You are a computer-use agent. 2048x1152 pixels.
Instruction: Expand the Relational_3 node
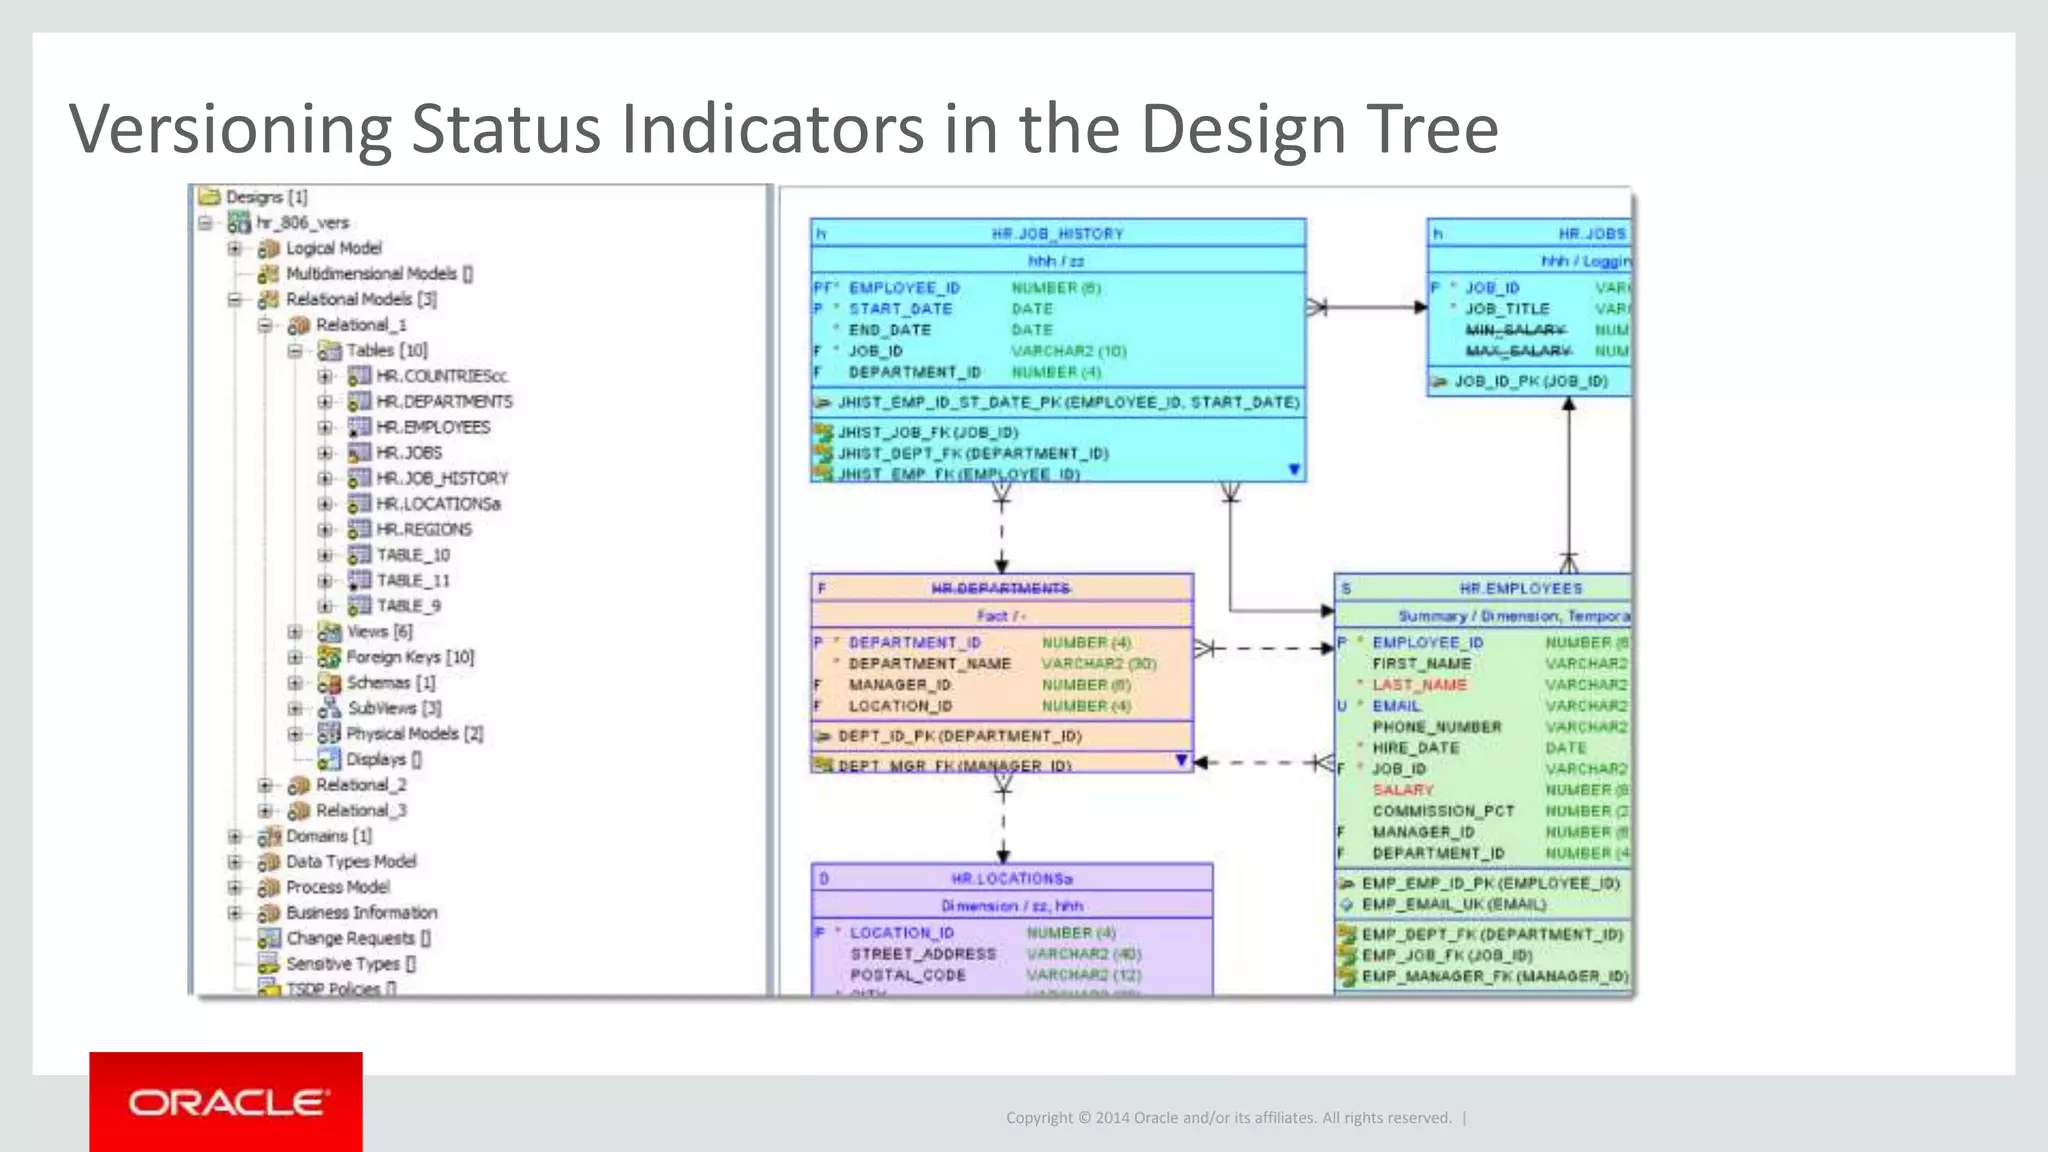tap(265, 811)
